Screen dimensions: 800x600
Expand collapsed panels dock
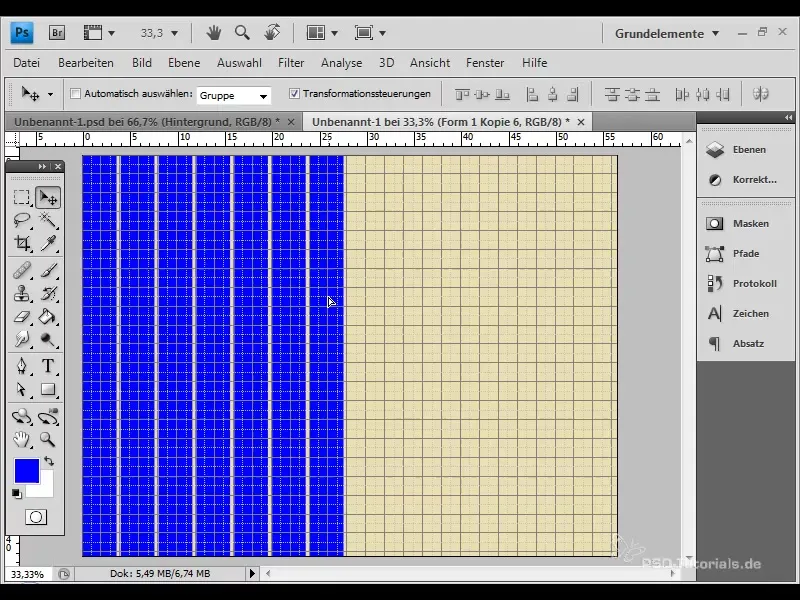pyautogui.click(x=788, y=117)
